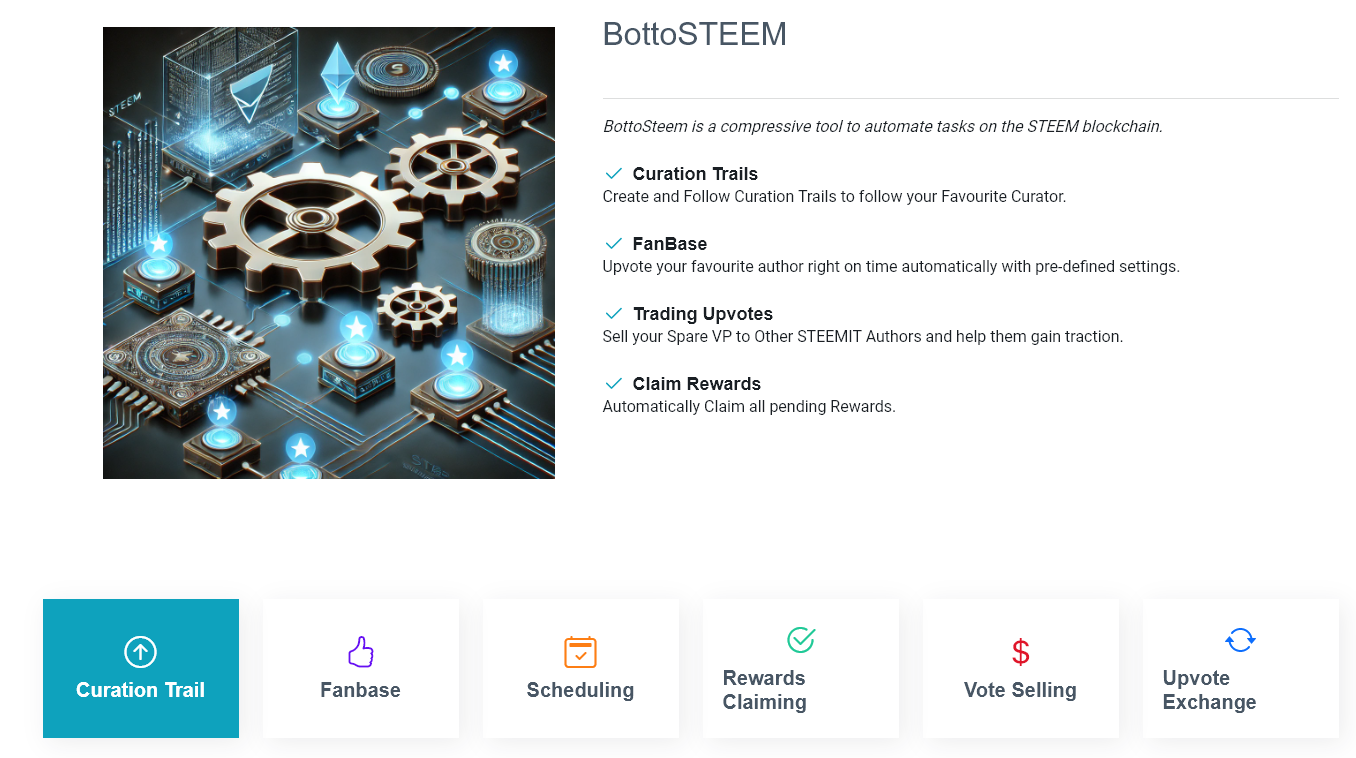Click the BottoSTEEM heading title
The width and height of the screenshot is (1356, 758).
pyautogui.click(x=694, y=35)
